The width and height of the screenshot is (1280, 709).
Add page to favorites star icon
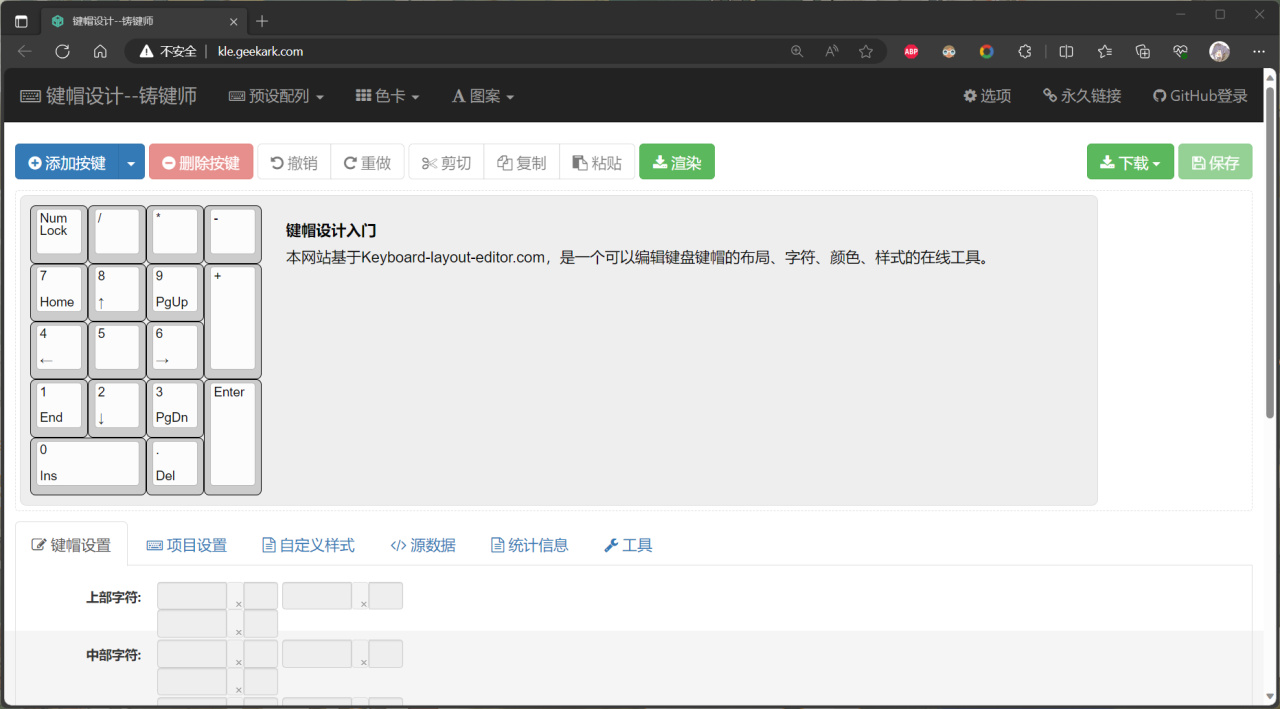[866, 51]
